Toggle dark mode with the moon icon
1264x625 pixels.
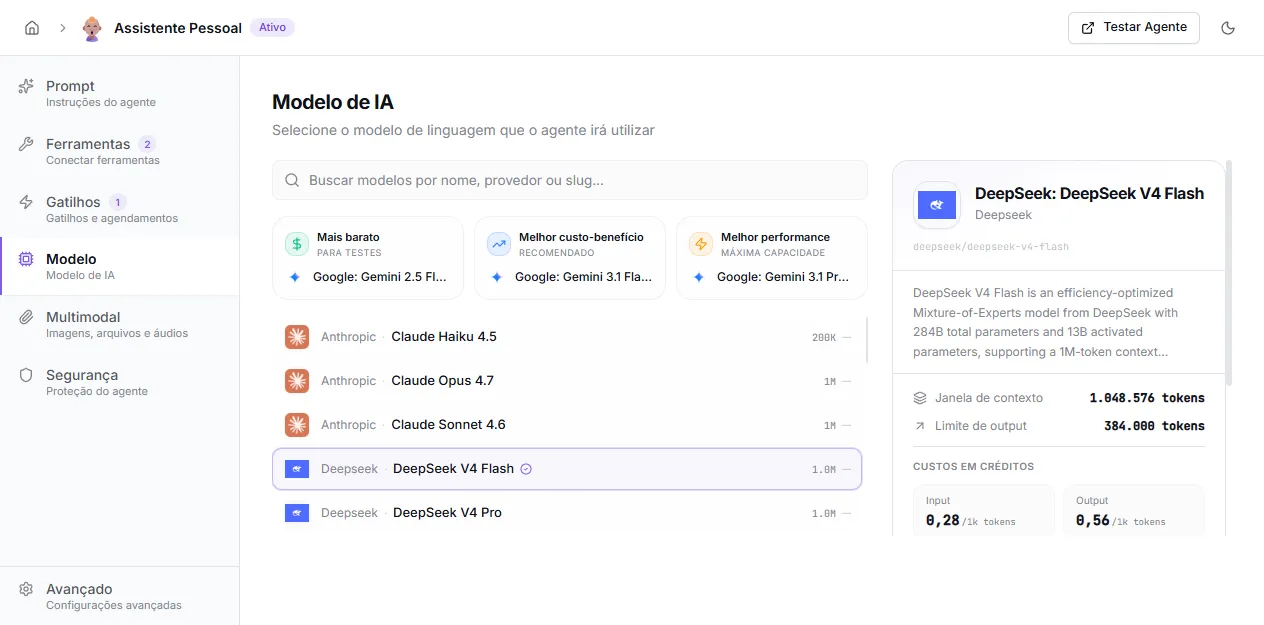point(1229,28)
